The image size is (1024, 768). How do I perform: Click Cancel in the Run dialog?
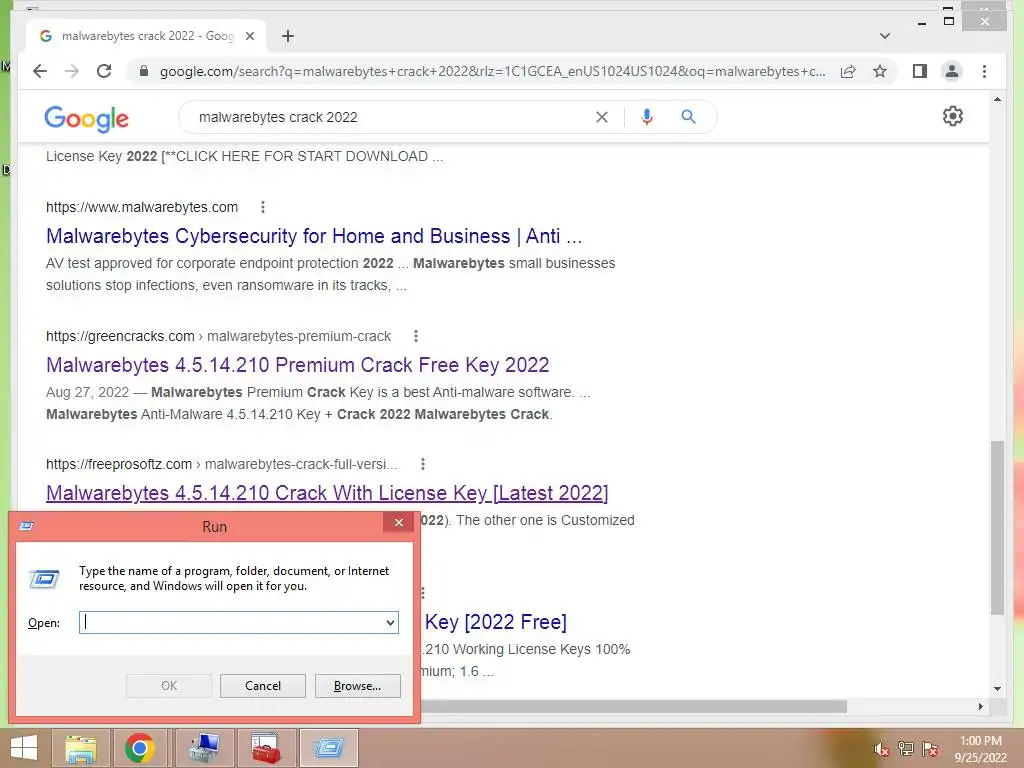coord(263,686)
